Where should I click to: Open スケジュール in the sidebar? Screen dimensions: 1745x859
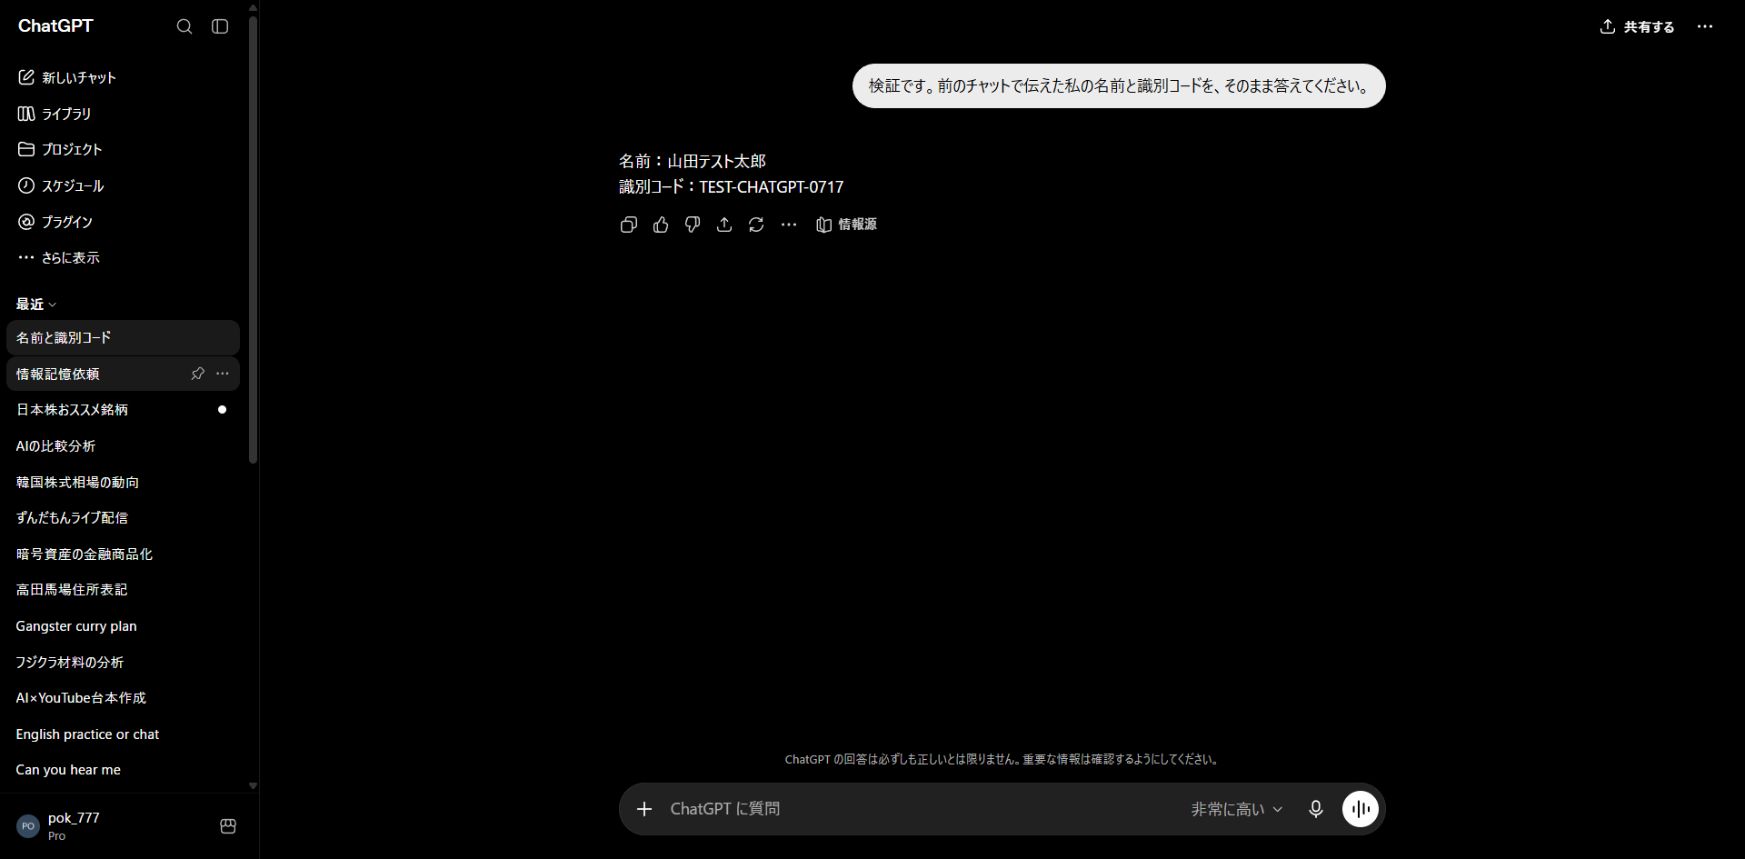click(122, 185)
